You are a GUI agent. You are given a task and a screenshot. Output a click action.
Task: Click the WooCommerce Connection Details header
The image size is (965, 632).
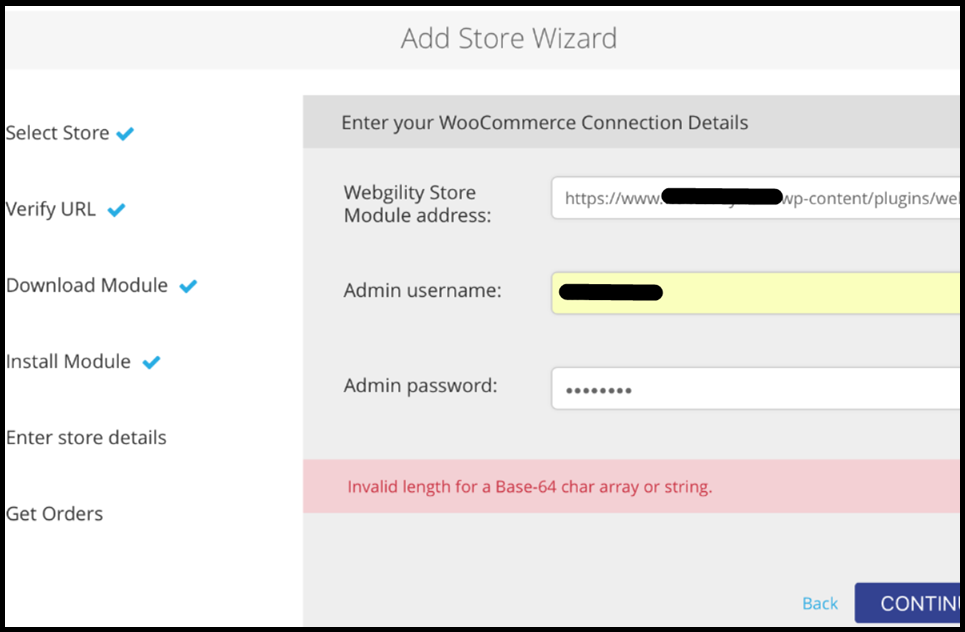(x=544, y=123)
